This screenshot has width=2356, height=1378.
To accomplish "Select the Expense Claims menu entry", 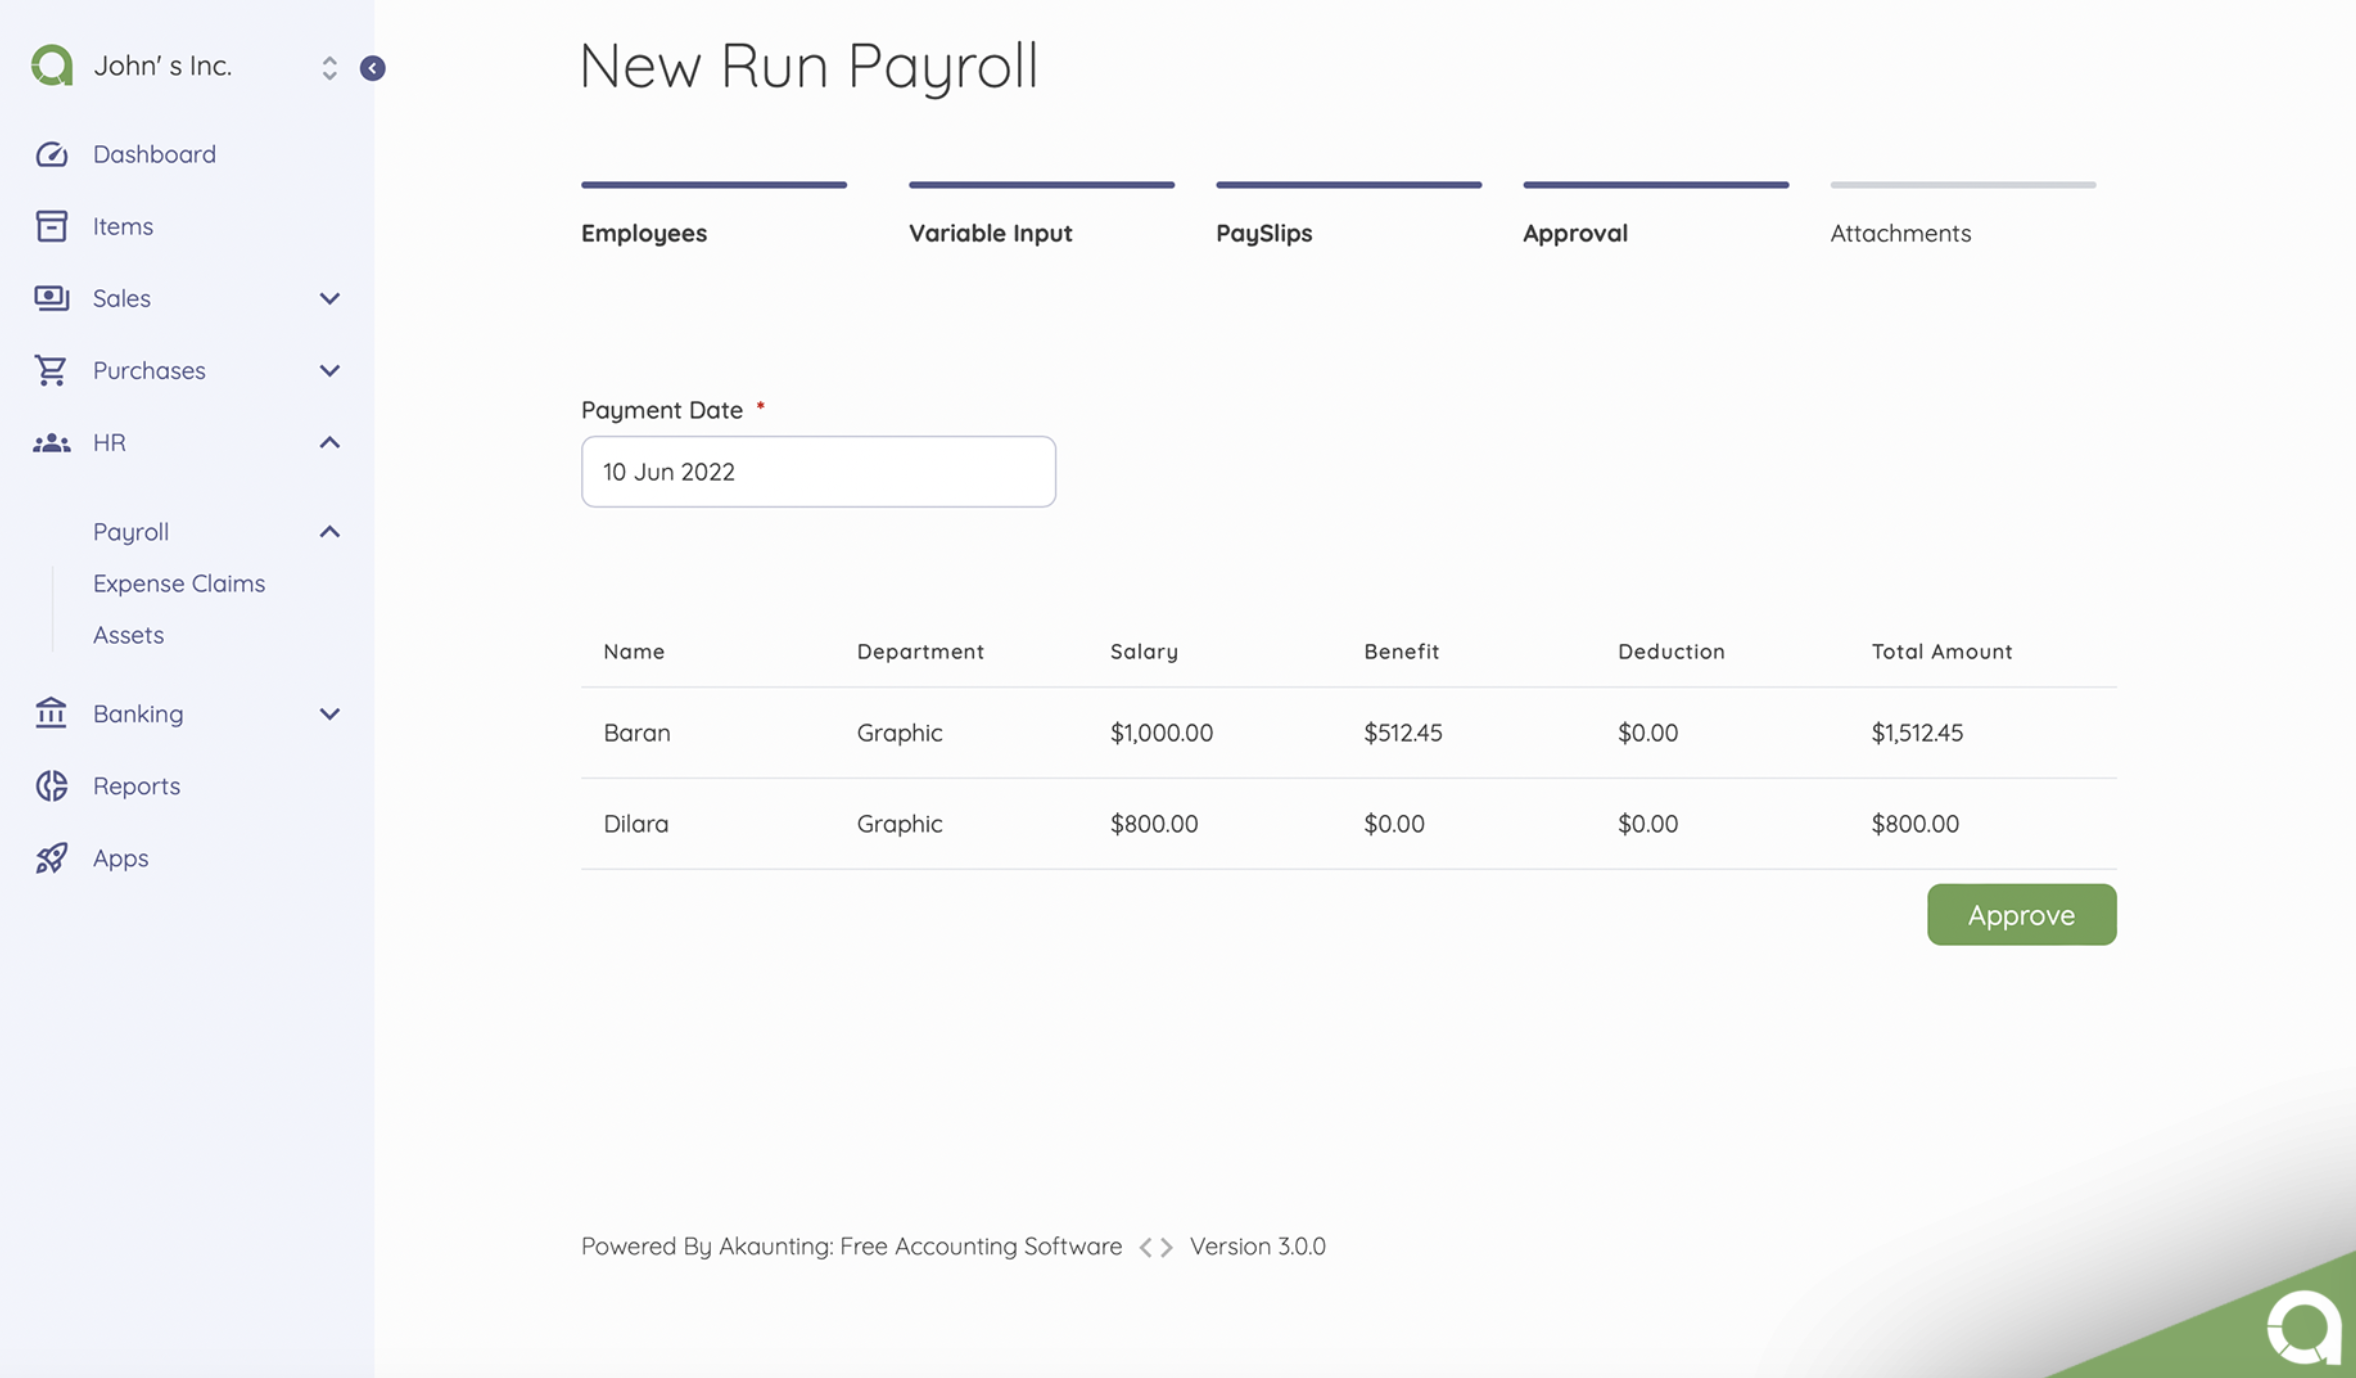I will pos(179,583).
